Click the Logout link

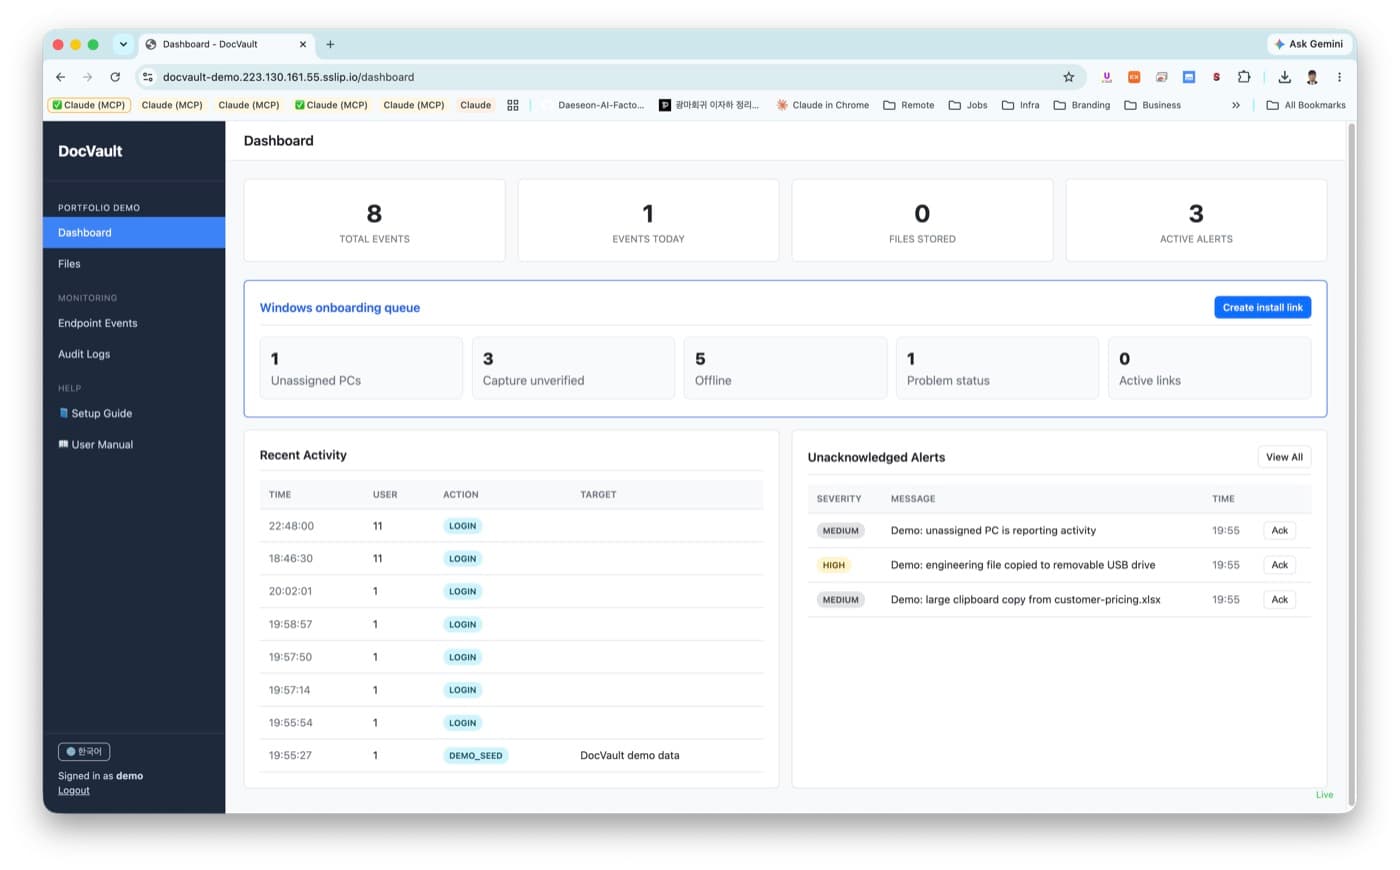[x=74, y=791]
